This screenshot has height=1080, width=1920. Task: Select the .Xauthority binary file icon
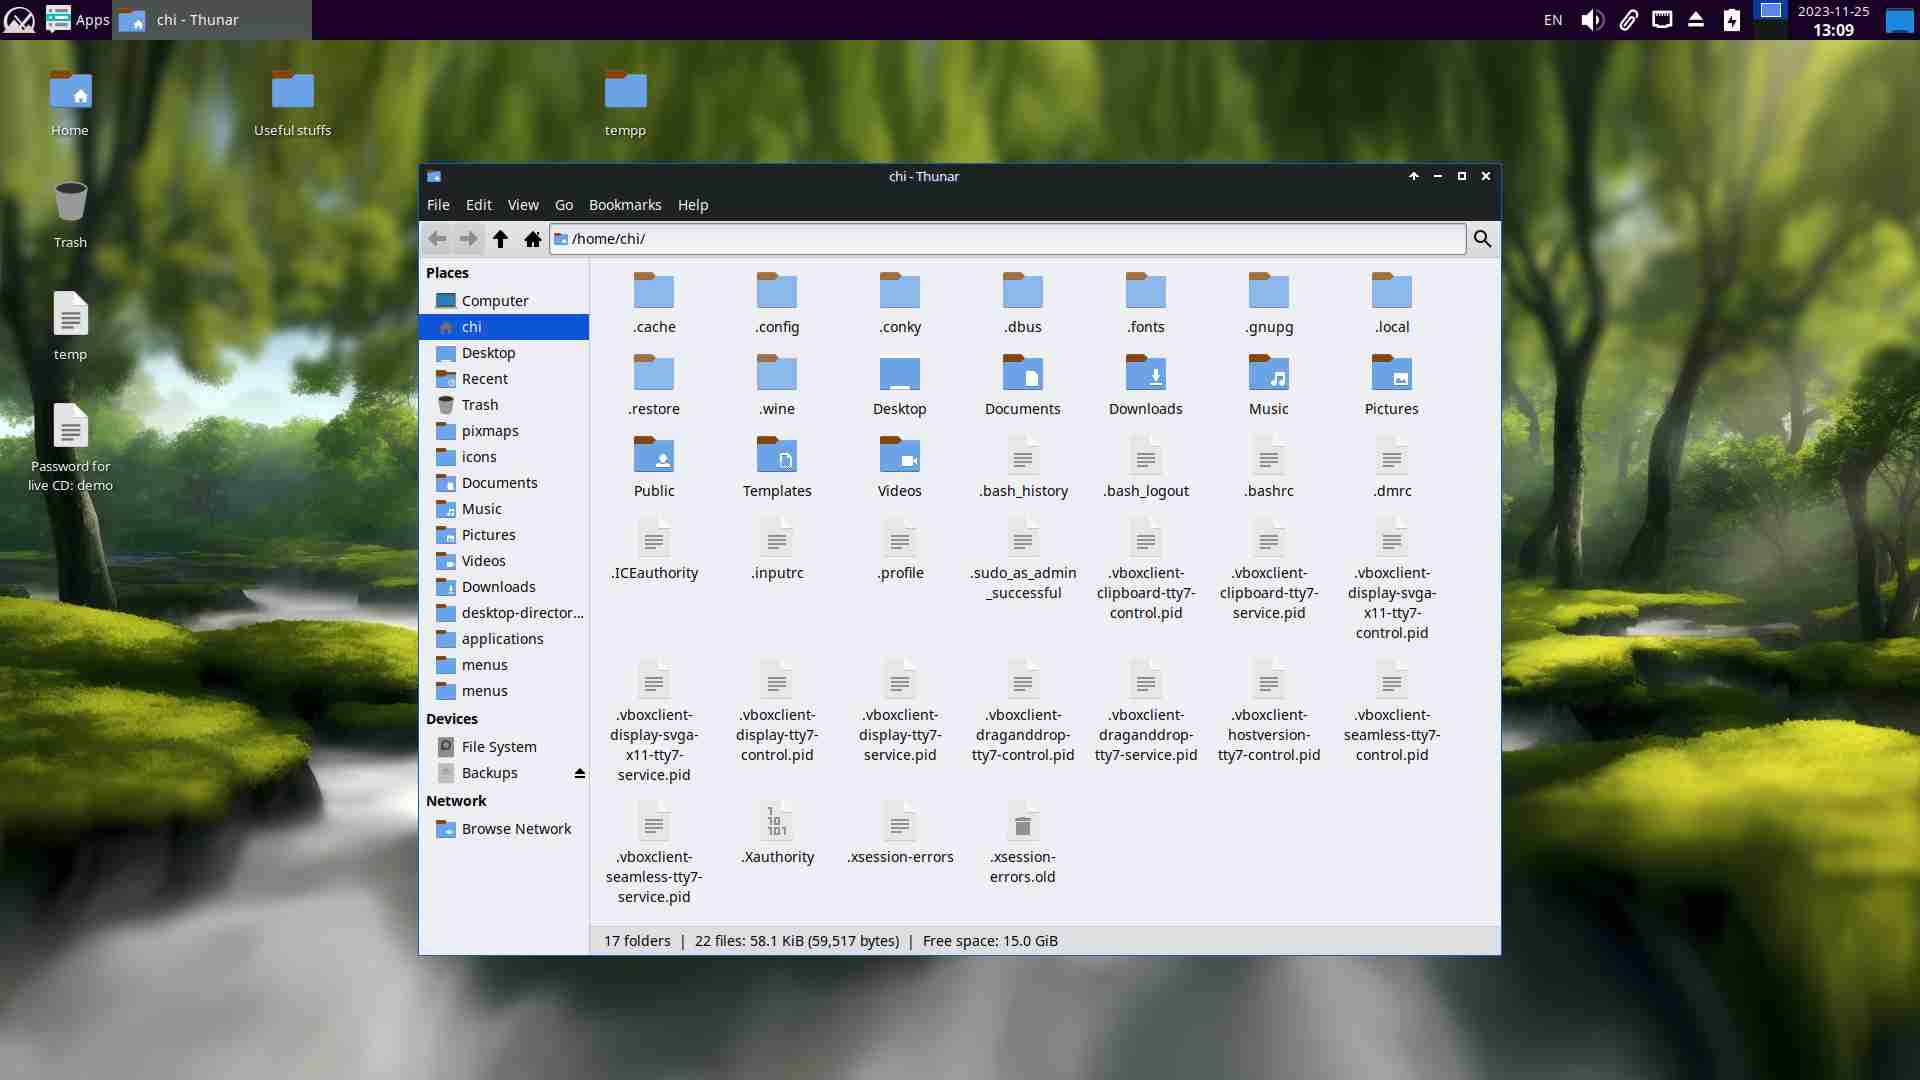777,823
